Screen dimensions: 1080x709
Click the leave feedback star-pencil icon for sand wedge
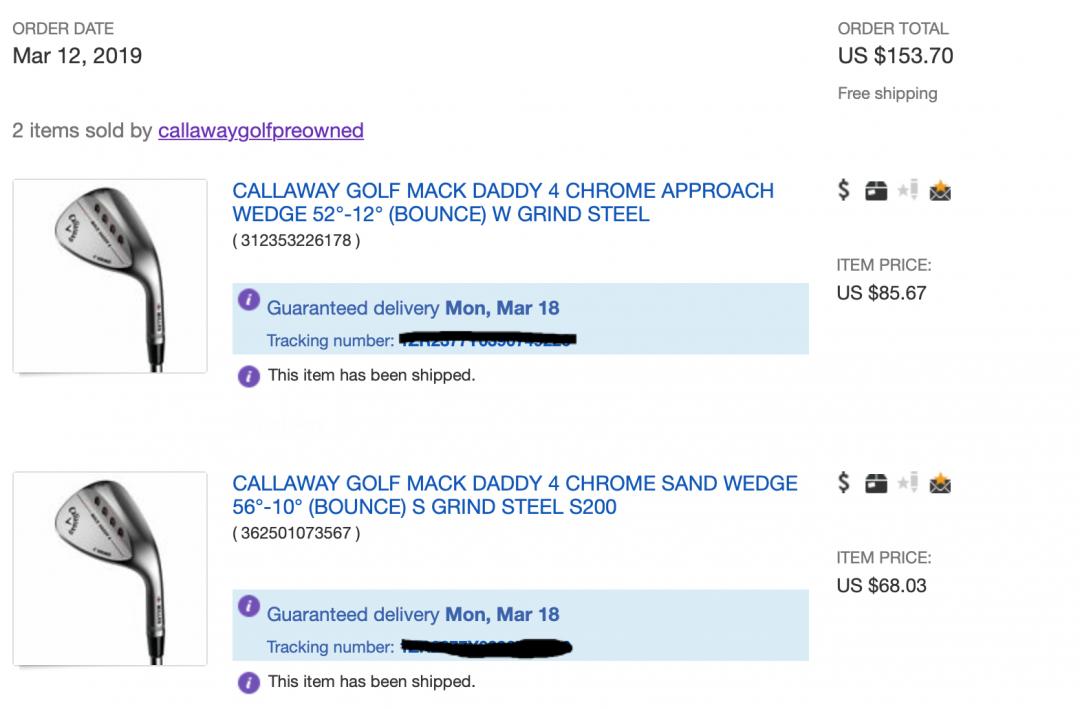pos(908,485)
